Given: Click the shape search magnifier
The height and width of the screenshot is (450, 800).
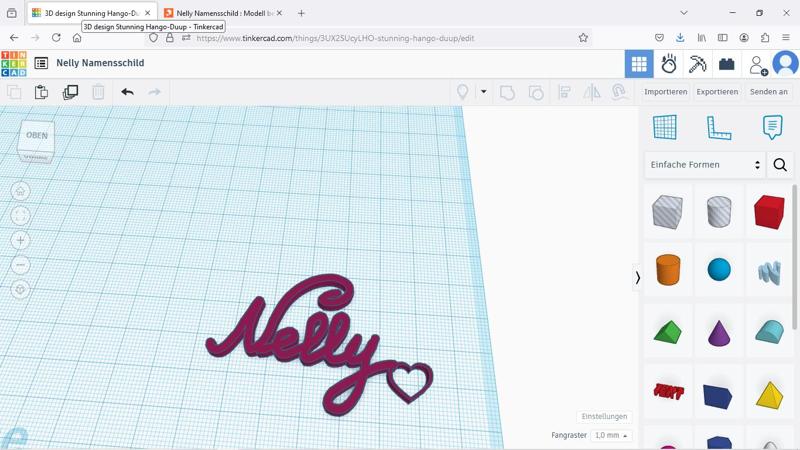Looking at the screenshot, I should 780,165.
